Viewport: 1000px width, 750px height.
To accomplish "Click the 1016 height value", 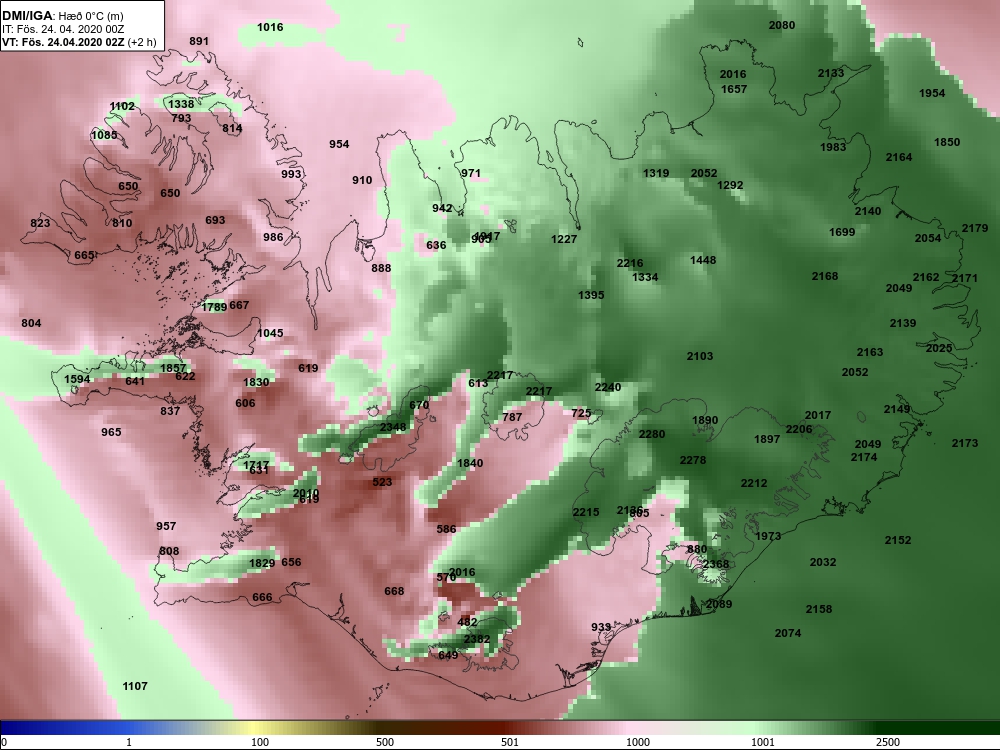I will click(270, 27).
